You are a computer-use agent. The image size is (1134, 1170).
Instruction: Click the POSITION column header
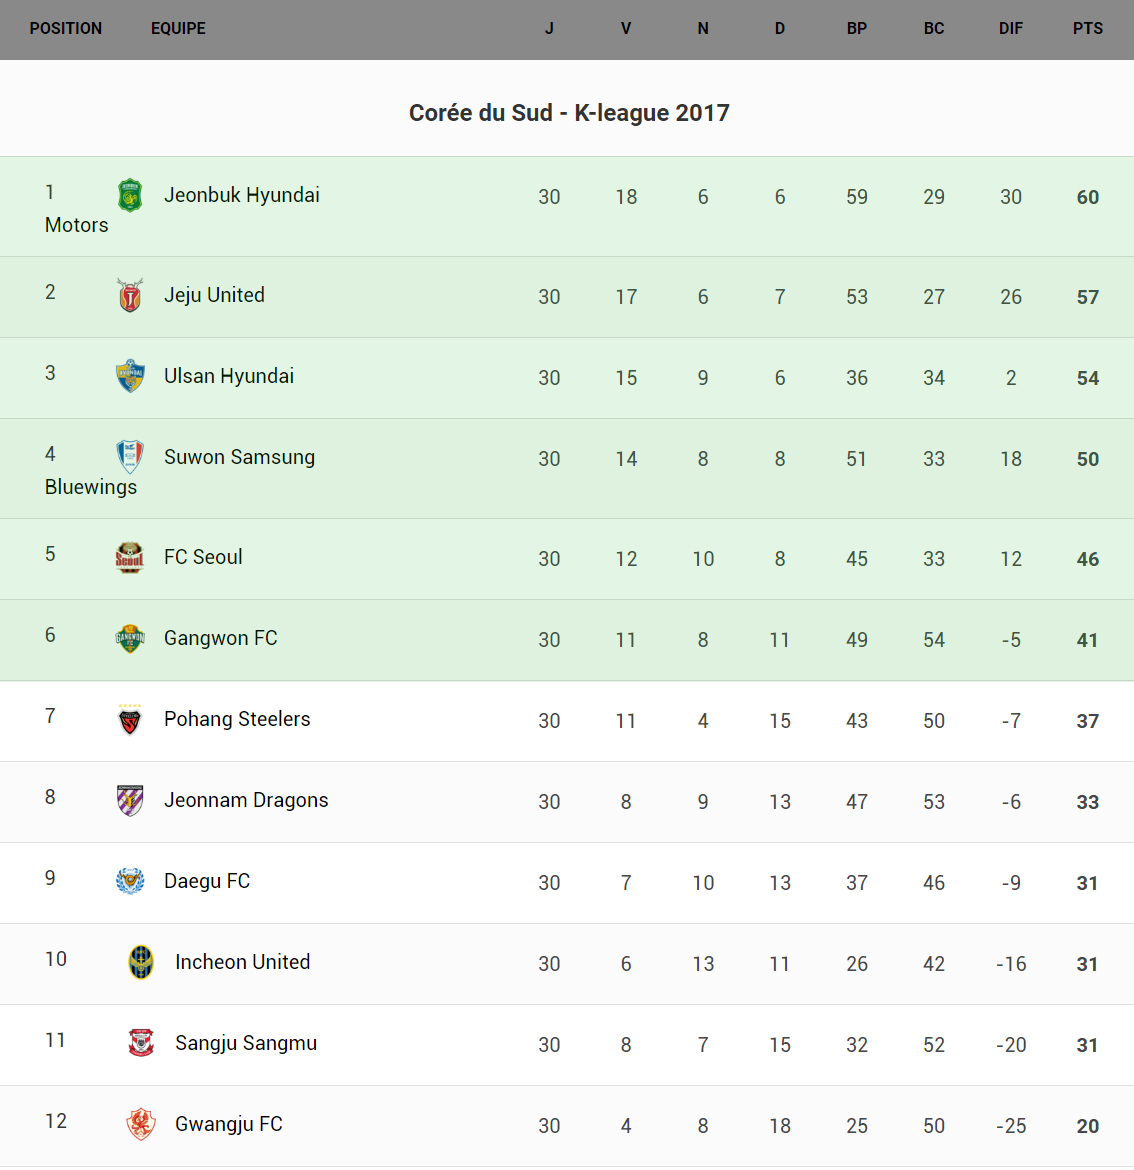(x=66, y=29)
